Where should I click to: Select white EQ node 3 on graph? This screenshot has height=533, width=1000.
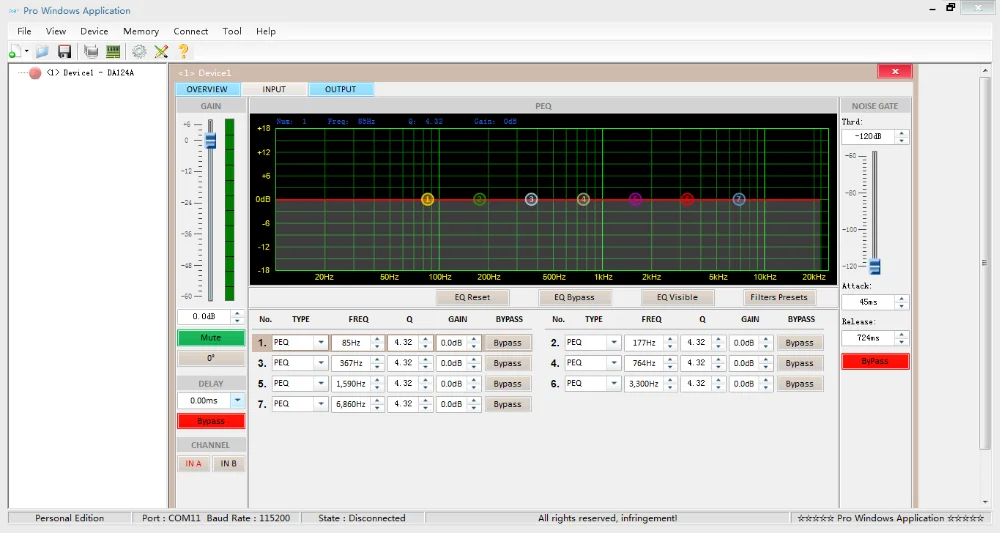coord(531,200)
